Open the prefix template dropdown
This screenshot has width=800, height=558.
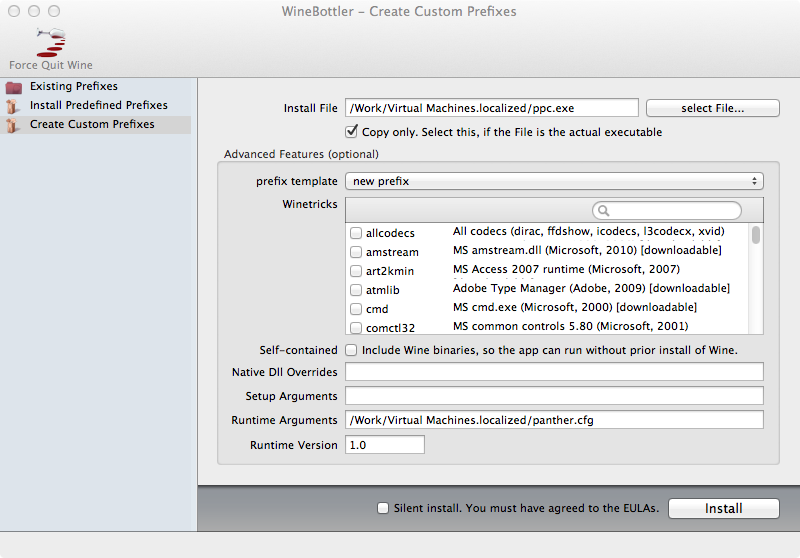tap(555, 181)
